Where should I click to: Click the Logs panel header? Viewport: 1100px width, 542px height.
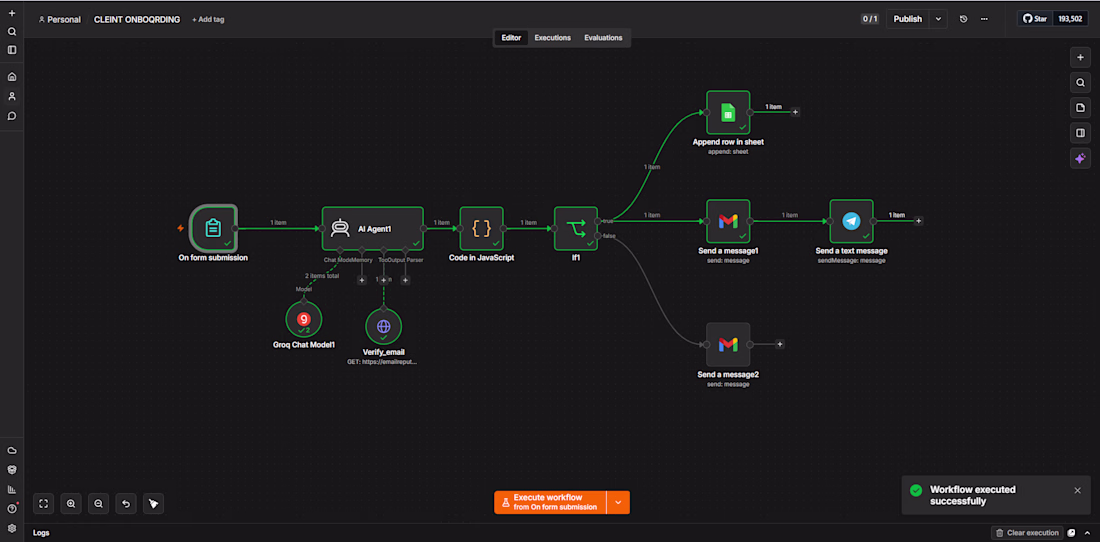point(41,533)
